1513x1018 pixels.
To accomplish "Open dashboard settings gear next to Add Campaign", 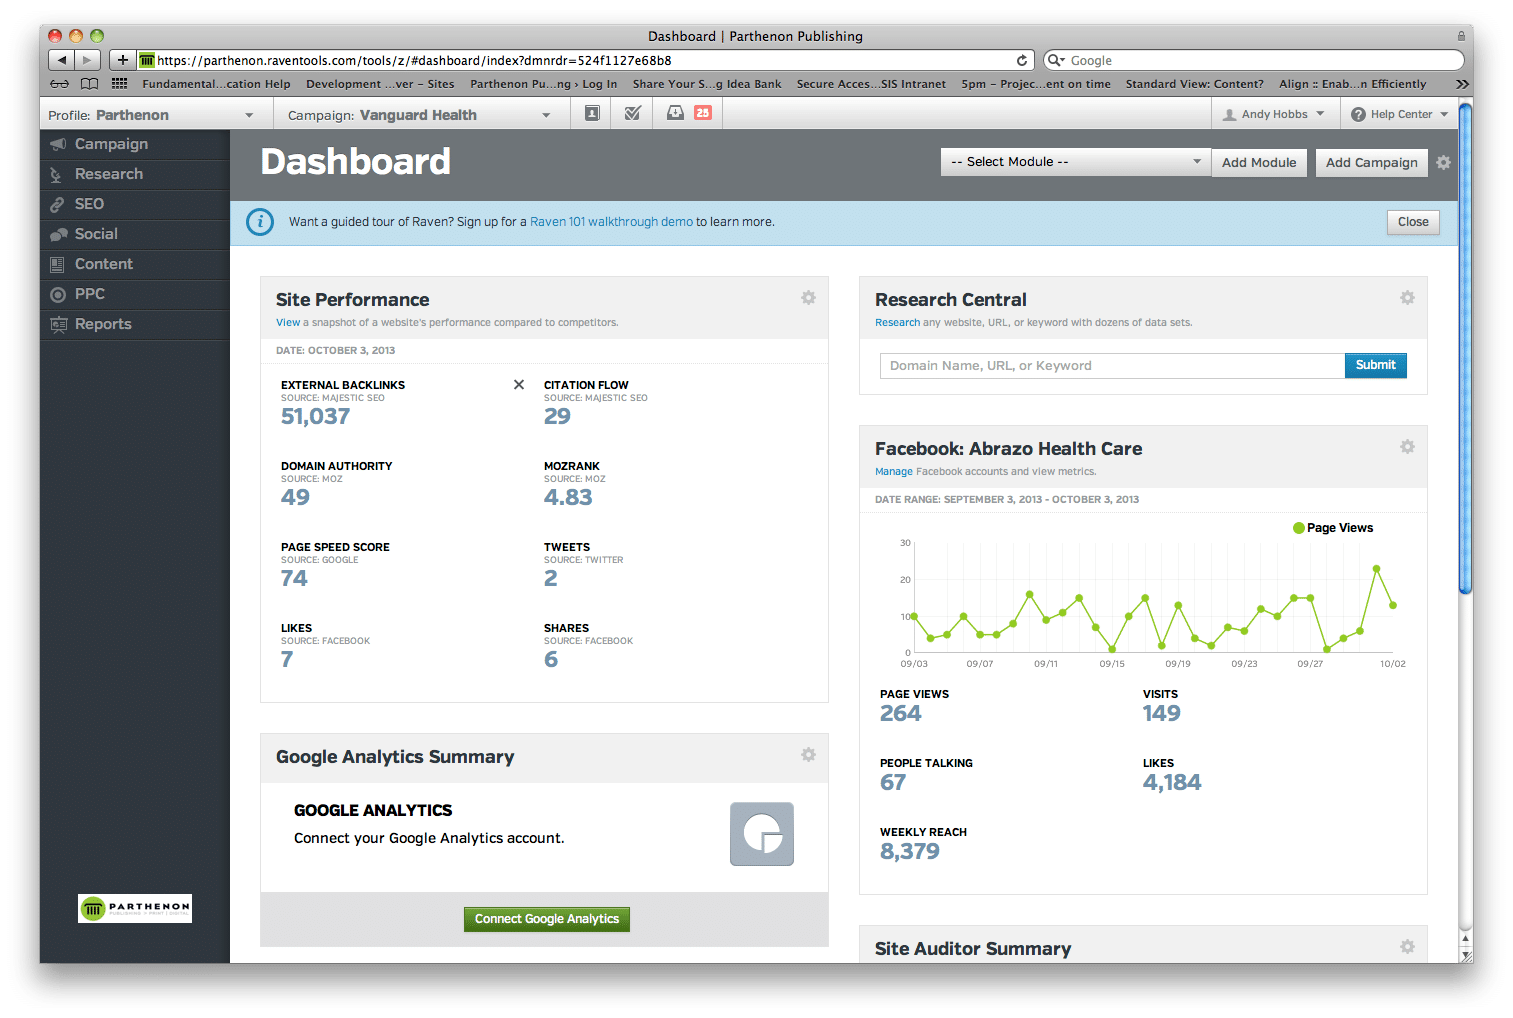I will pyautogui.click(x=1443, y=162).
